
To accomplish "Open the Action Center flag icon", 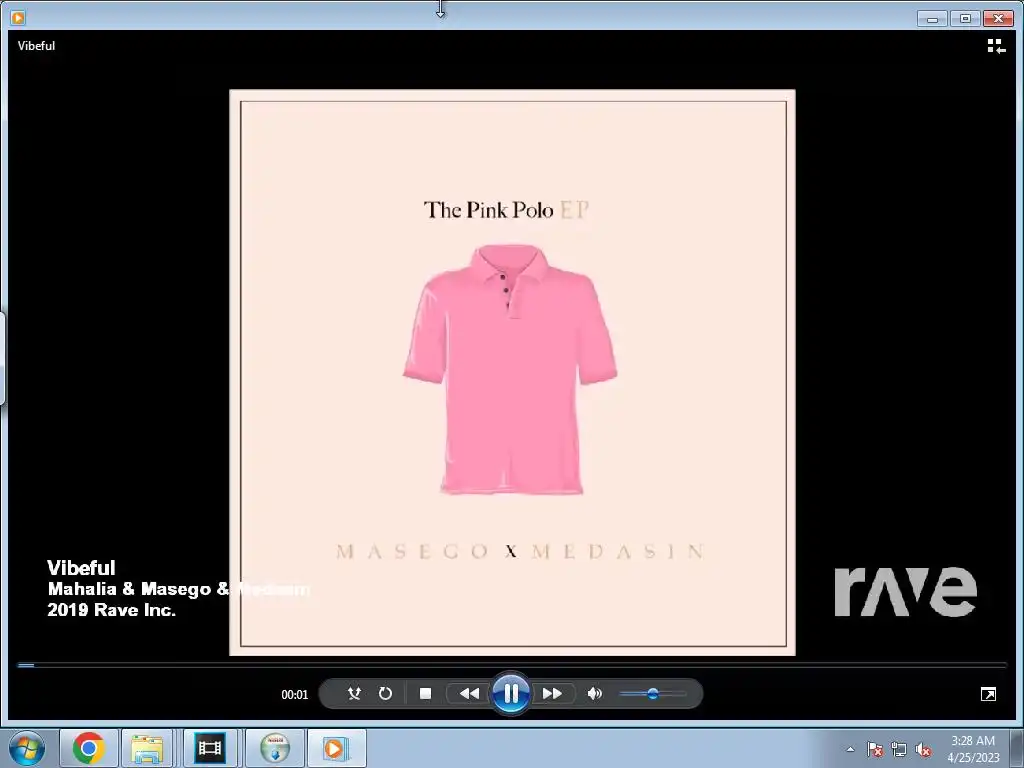I will 874,749.
